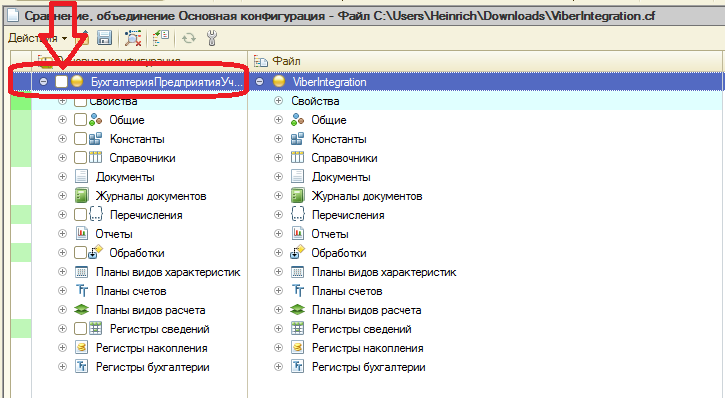Toggle the Перечисления checkbox
The height and width of the screenshot is (398, 725).
coord(80,214)
